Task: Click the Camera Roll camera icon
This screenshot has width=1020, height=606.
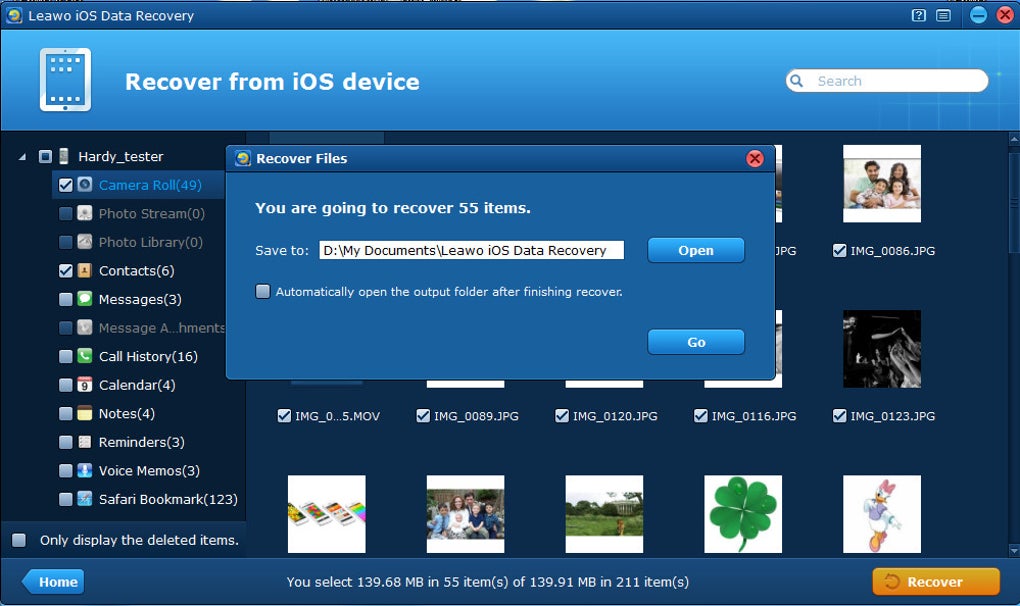Action: (85, 185)
